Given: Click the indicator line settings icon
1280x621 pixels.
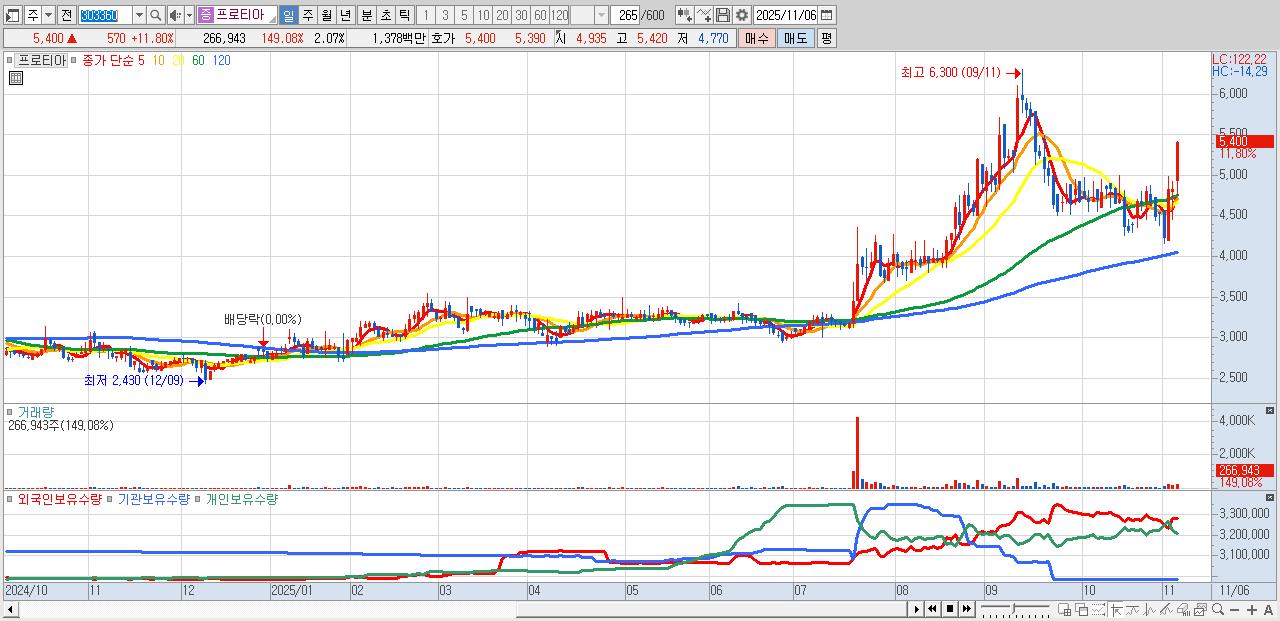Looking at the screenshot, I should [x=704, y=15].
